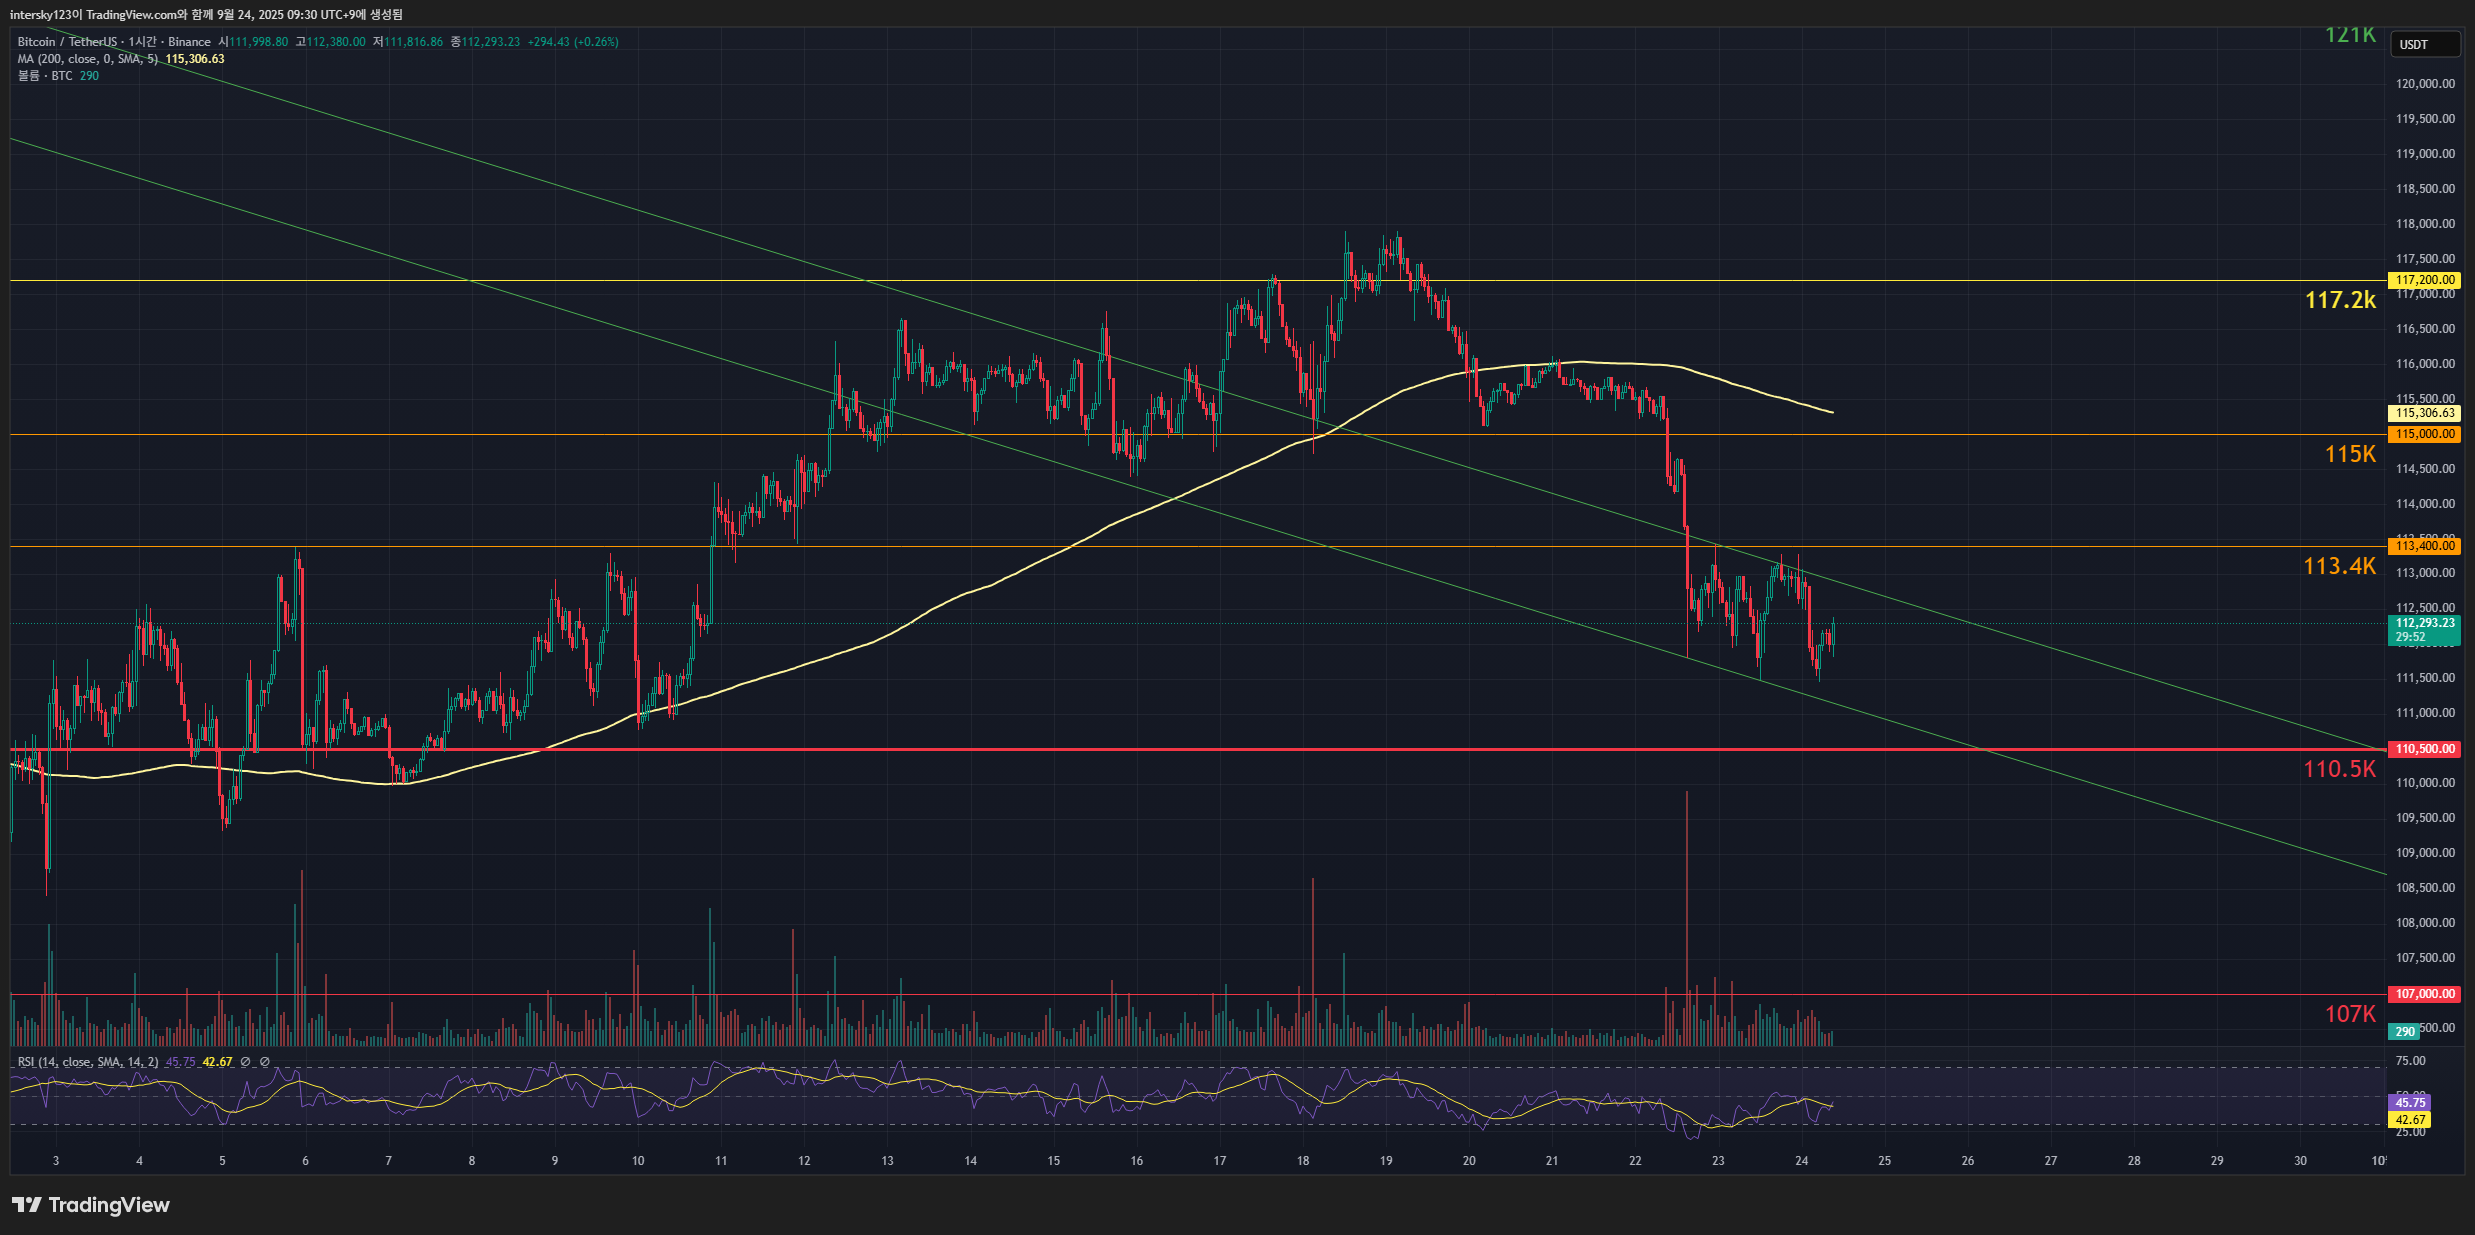Select the 110.5K red text annotation

[x=2339, y=769]
